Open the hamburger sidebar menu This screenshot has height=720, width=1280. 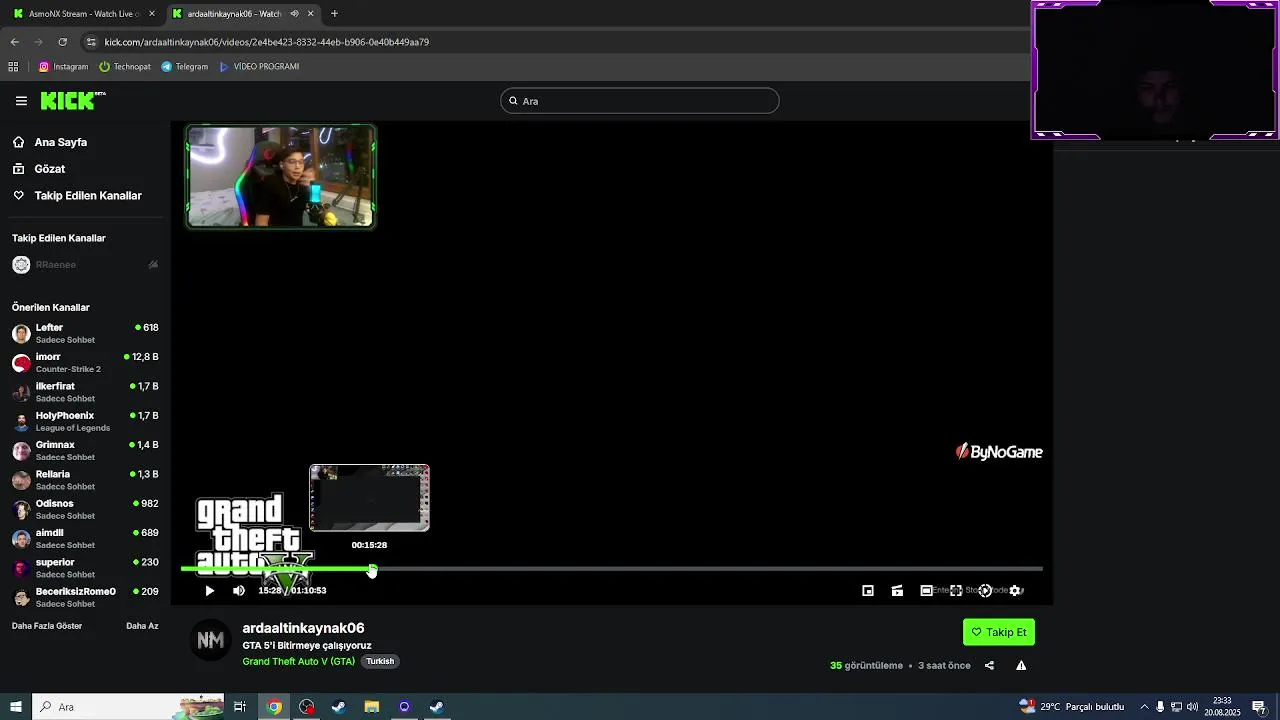tap(21, 101)
